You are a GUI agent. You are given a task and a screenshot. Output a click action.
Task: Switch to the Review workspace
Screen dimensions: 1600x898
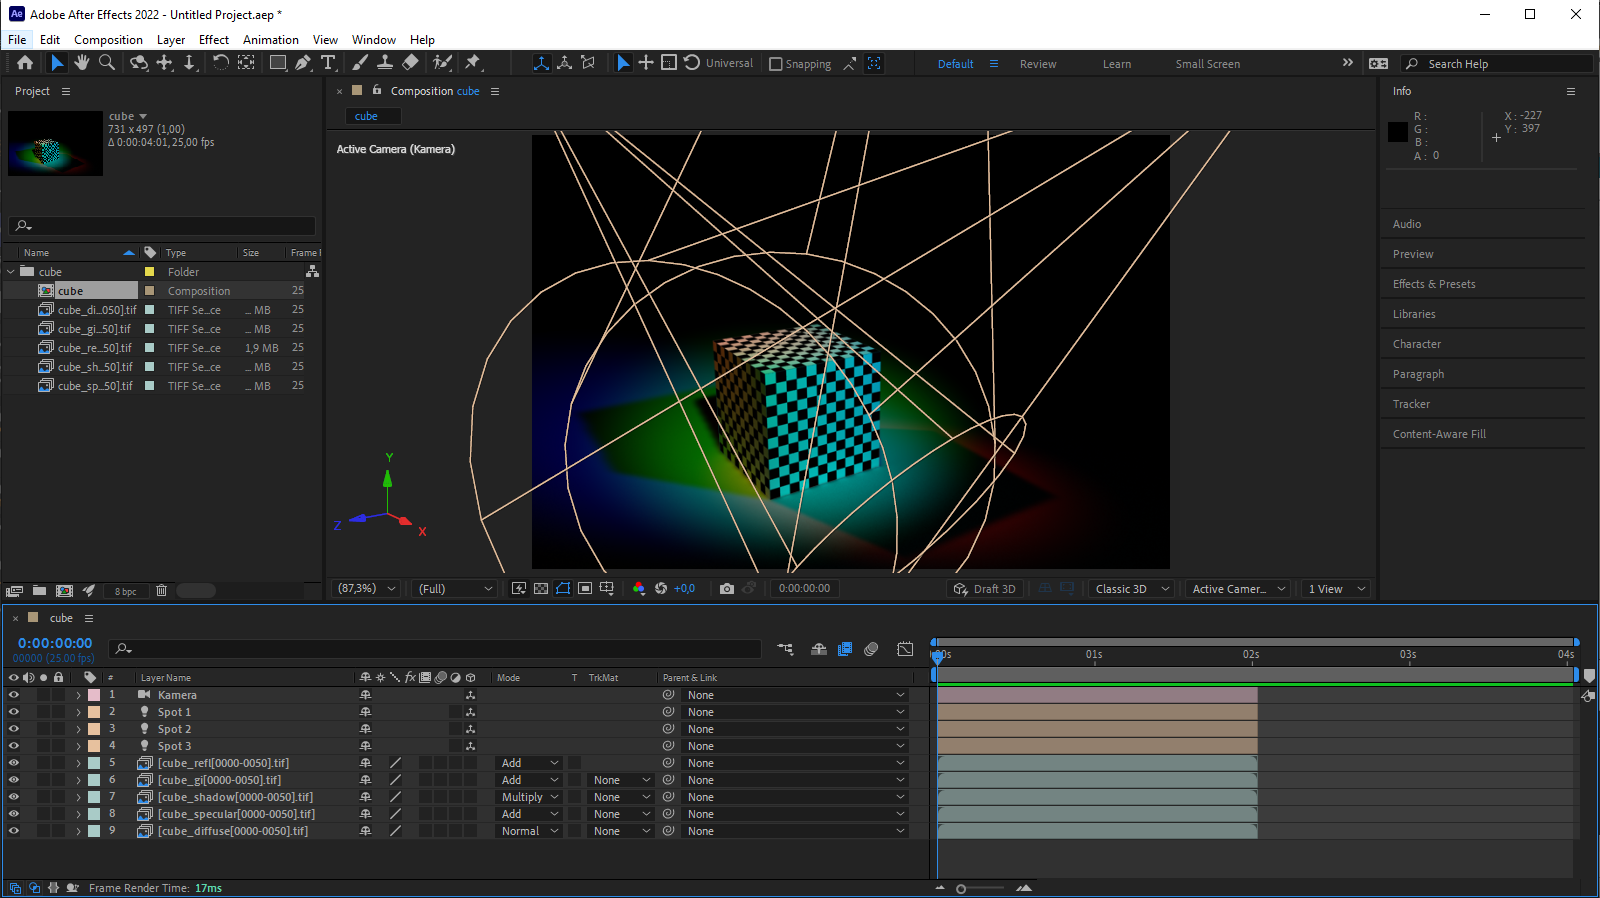point(1037,64)
